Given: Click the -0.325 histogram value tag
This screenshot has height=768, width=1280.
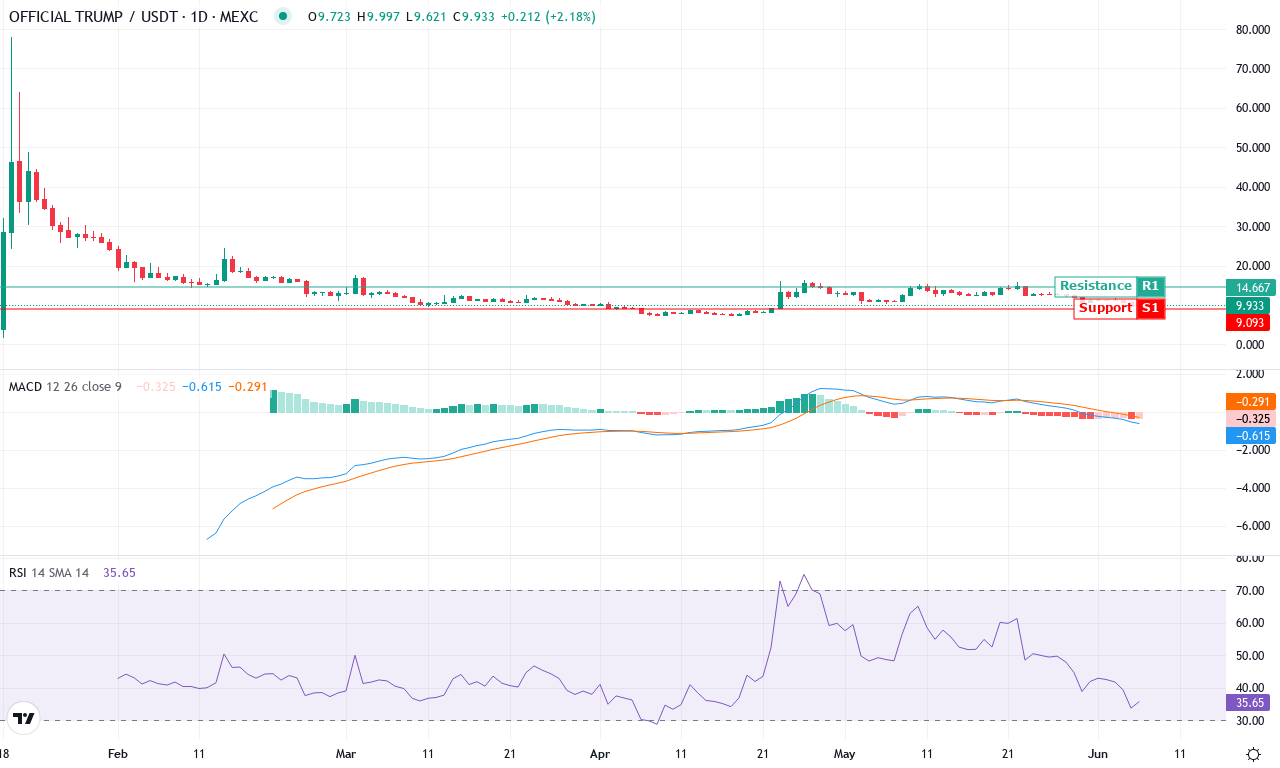Looking at the screenshot, I should [1251, 418].
